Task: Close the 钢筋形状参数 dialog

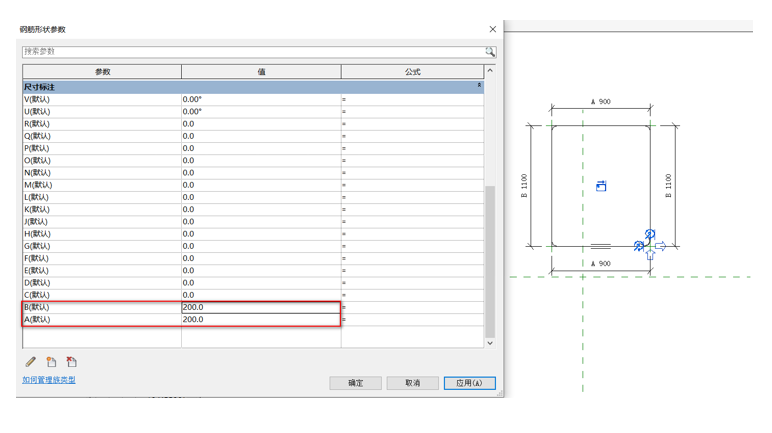Action: 492,30
